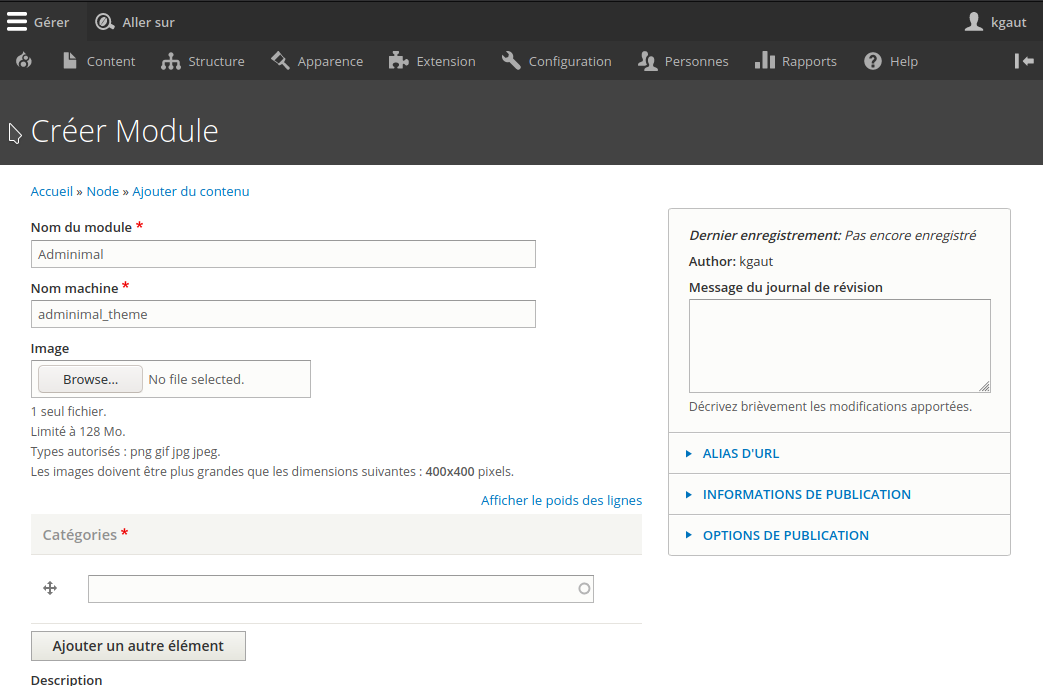Click the Afficher le poids des lignes link

pyautogui.click(x=561, y=500)
